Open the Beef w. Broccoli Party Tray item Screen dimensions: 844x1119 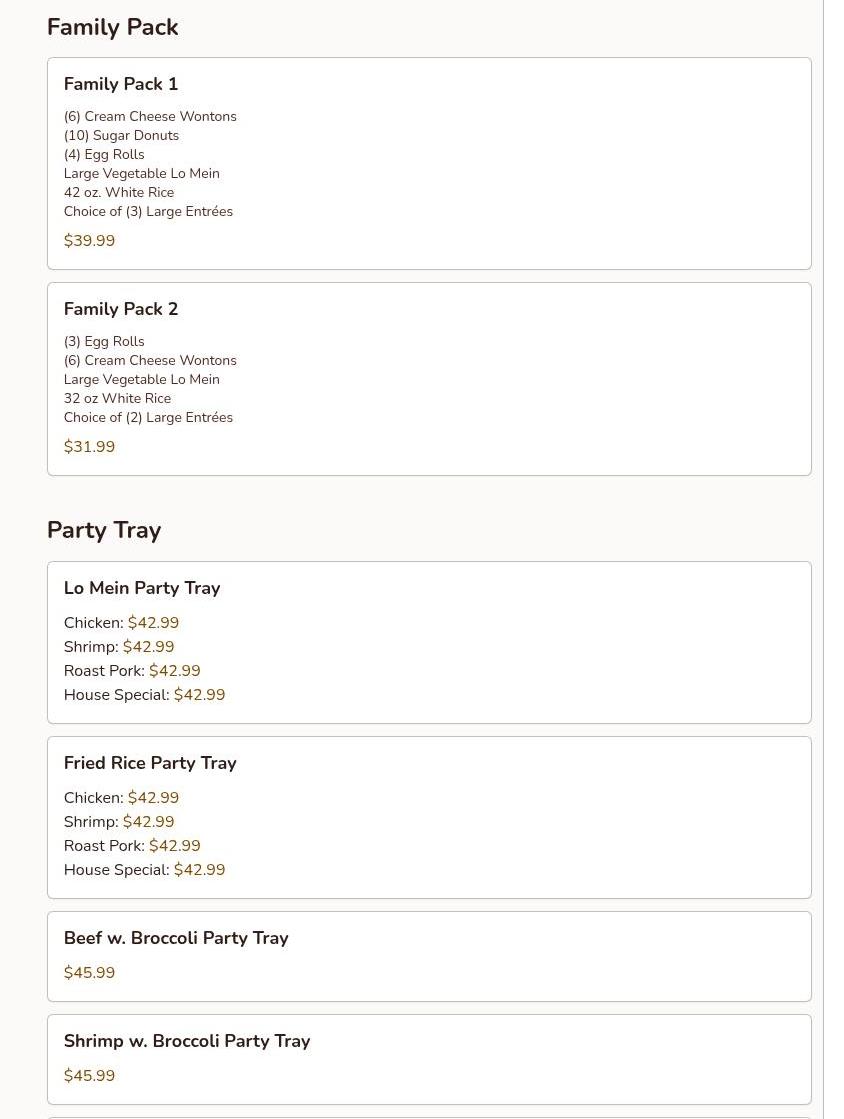click(176, 938)
